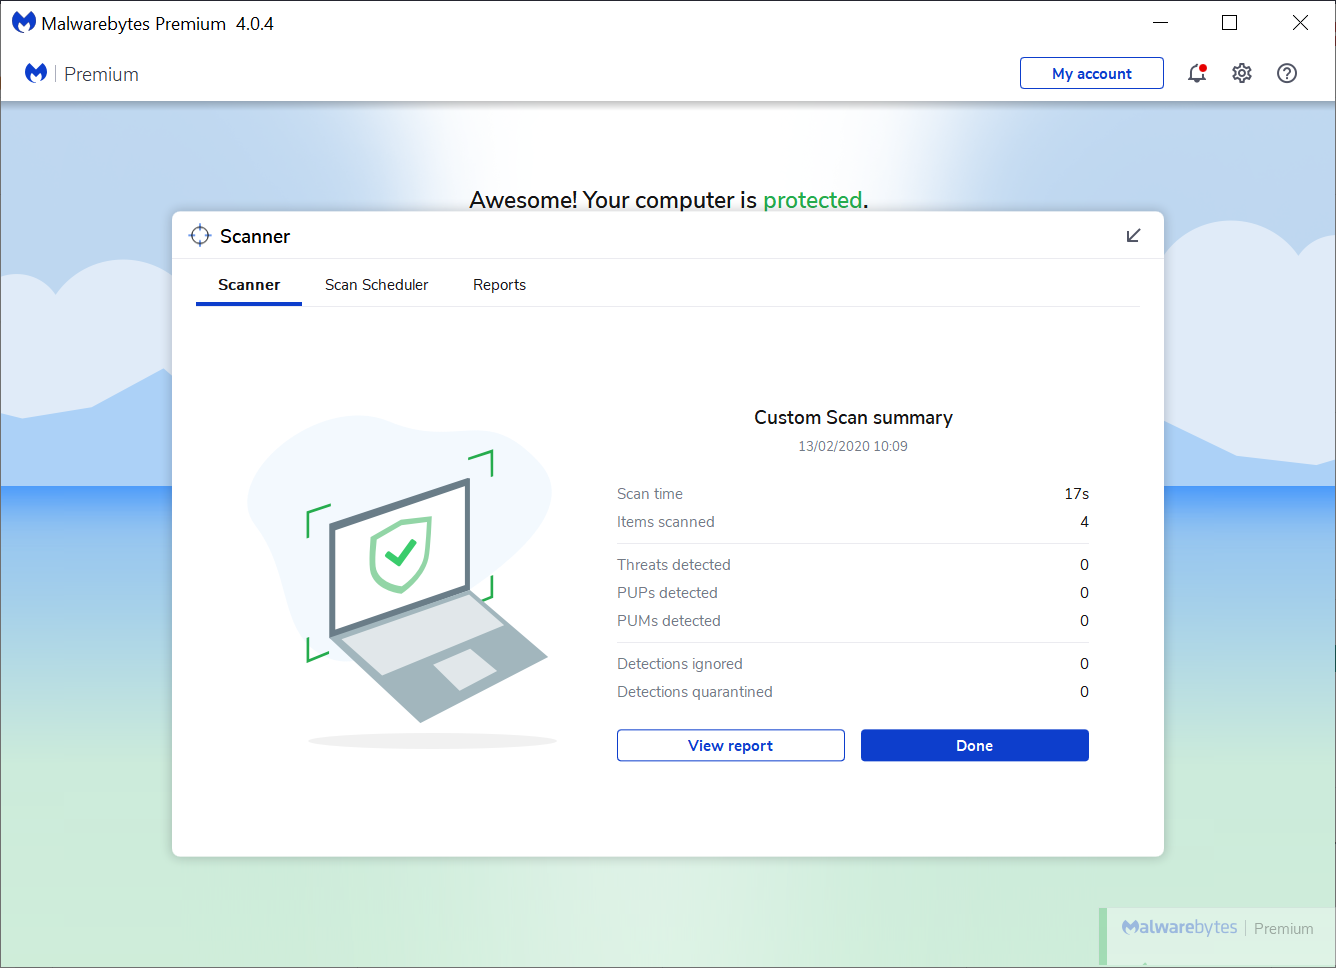Minimize the Malwarebytes window

[1160, 22]
